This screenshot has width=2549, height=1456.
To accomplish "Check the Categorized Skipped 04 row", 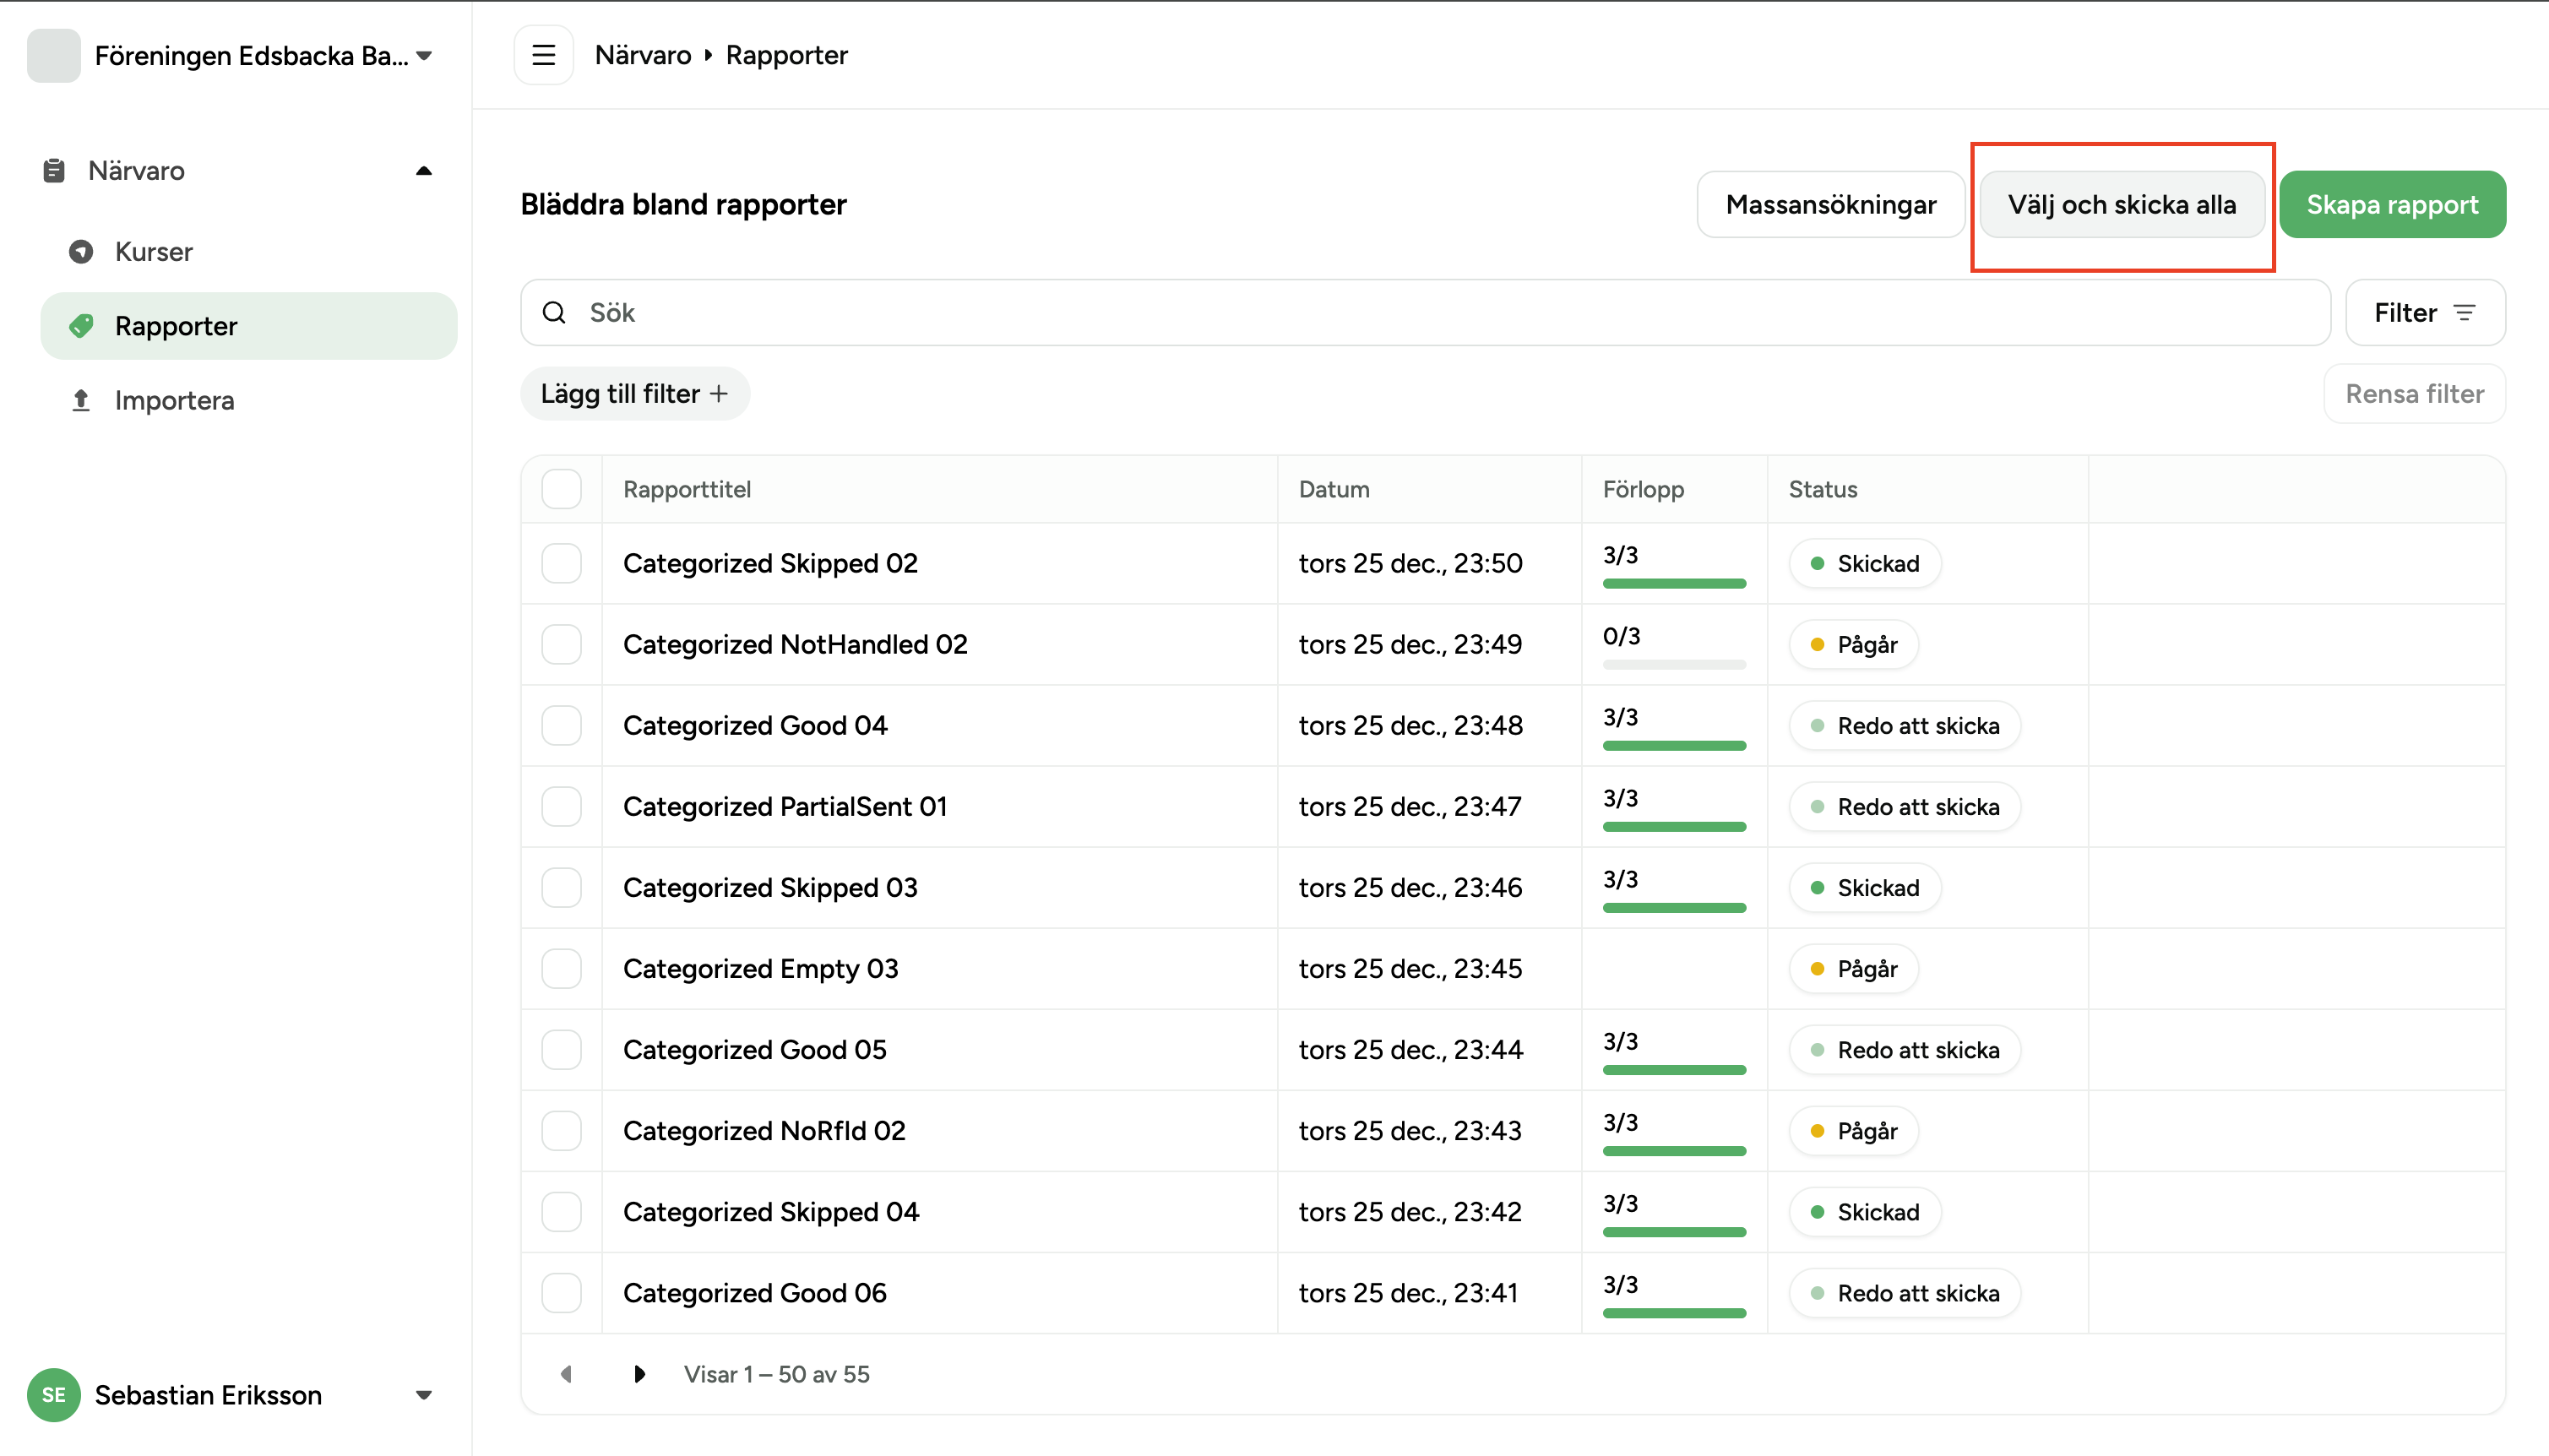I will coord(562,1212).
